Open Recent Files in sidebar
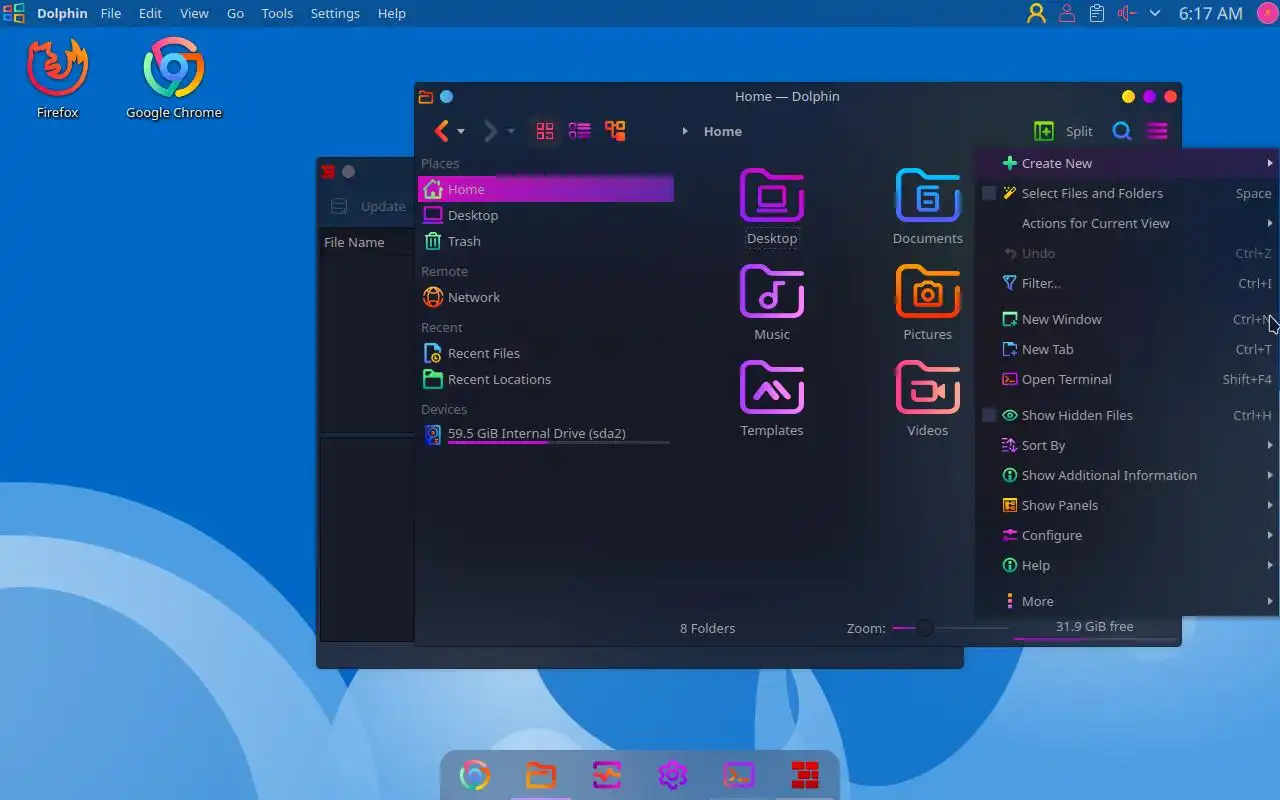 coord(546,353)
